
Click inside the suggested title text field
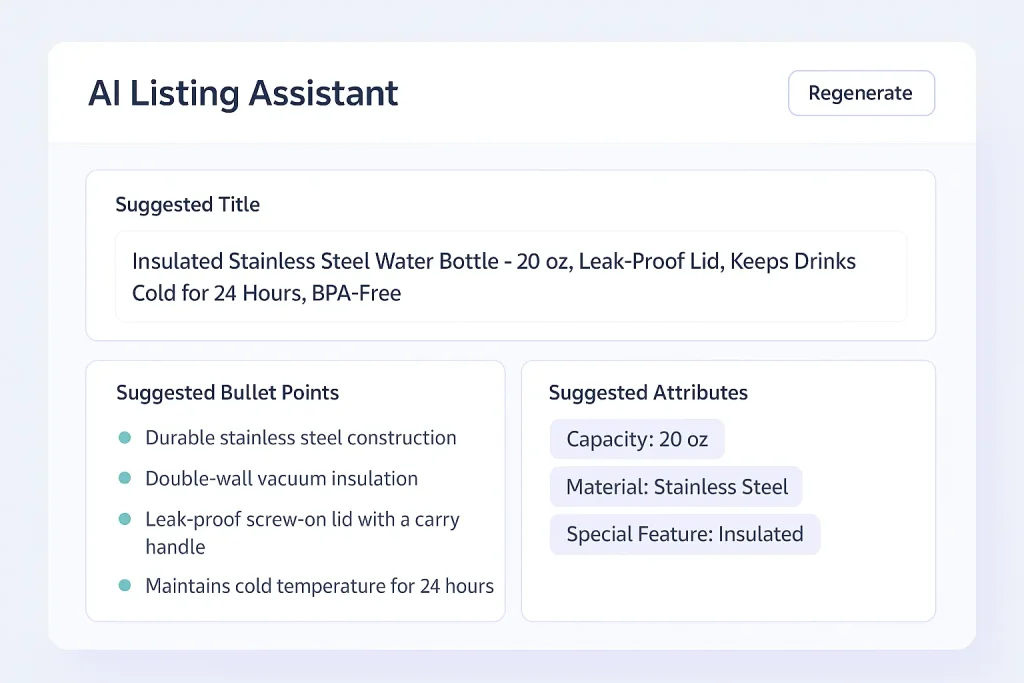tap(510, 277)
